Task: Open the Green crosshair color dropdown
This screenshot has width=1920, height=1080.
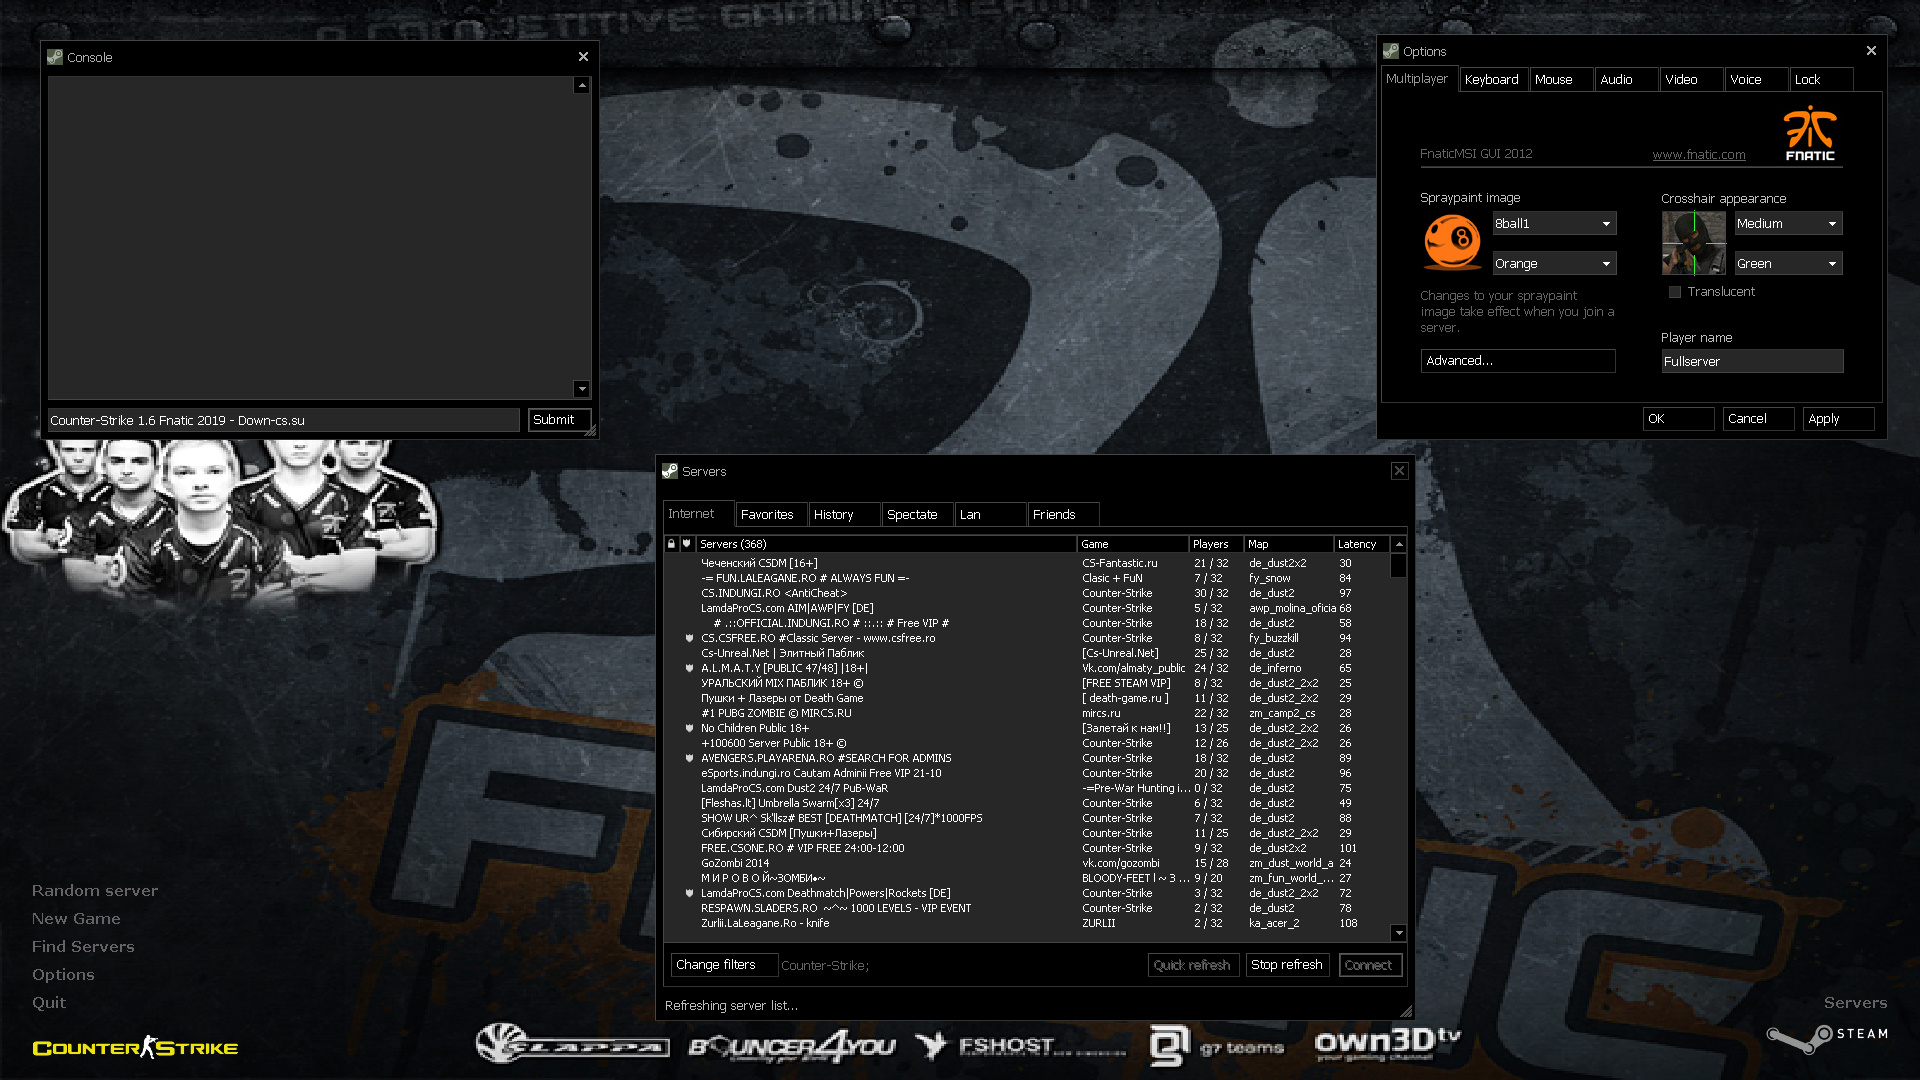Action: [1788, 264]
